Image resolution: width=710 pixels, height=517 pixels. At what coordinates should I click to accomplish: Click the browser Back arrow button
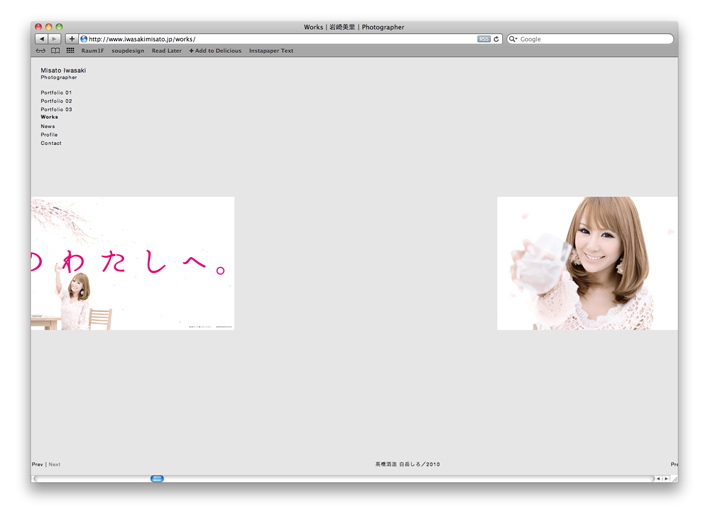[x=41, y=39]
